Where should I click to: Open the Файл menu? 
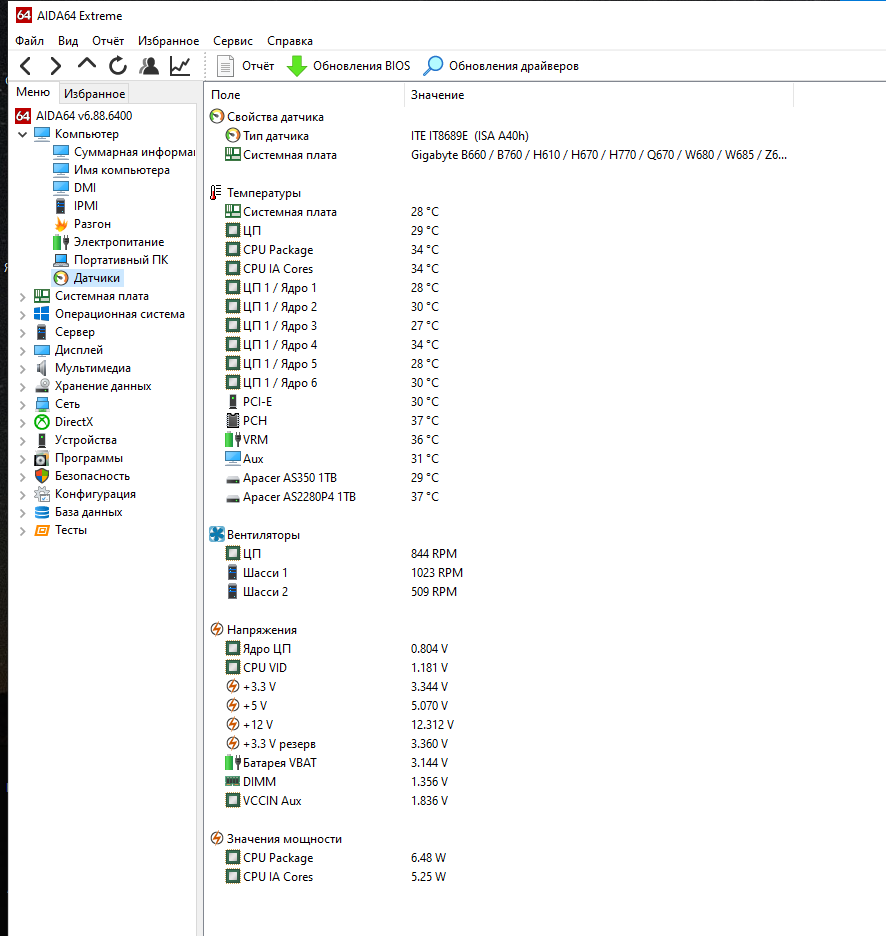[x=29, y=41]
